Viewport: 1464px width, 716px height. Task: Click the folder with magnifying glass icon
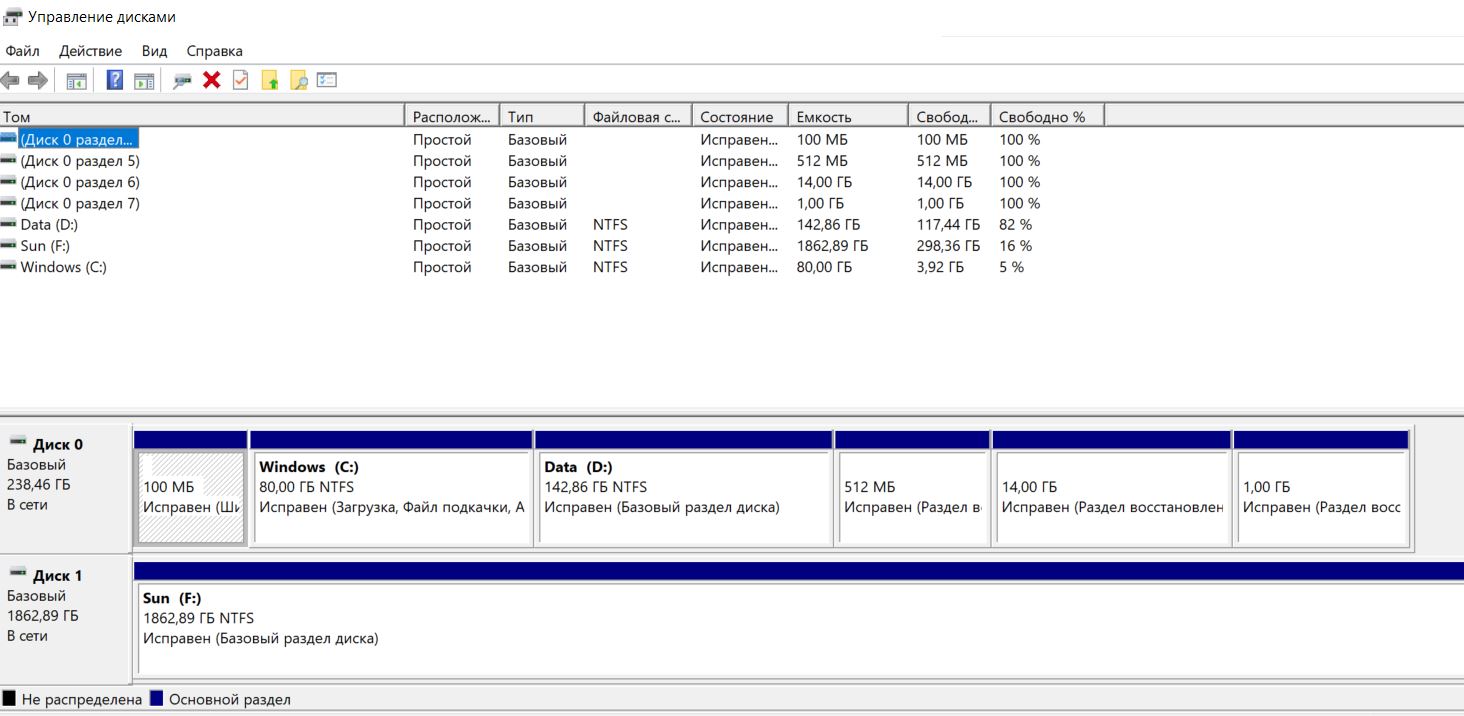coord(298,80)
